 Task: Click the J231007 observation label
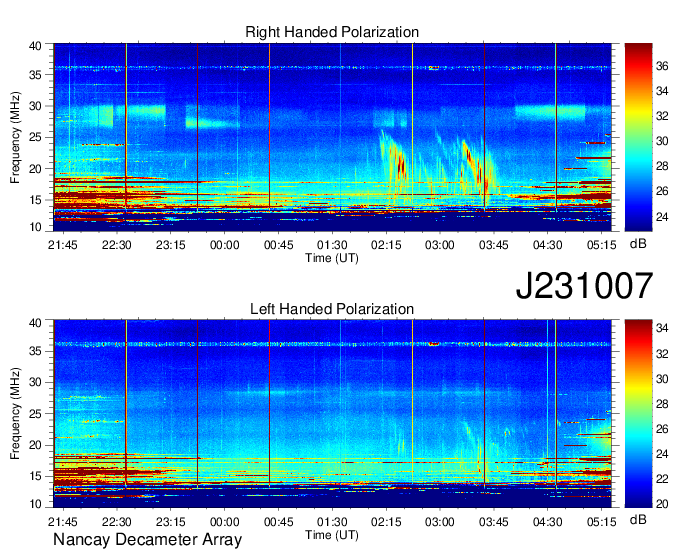(x=584, y=286)
